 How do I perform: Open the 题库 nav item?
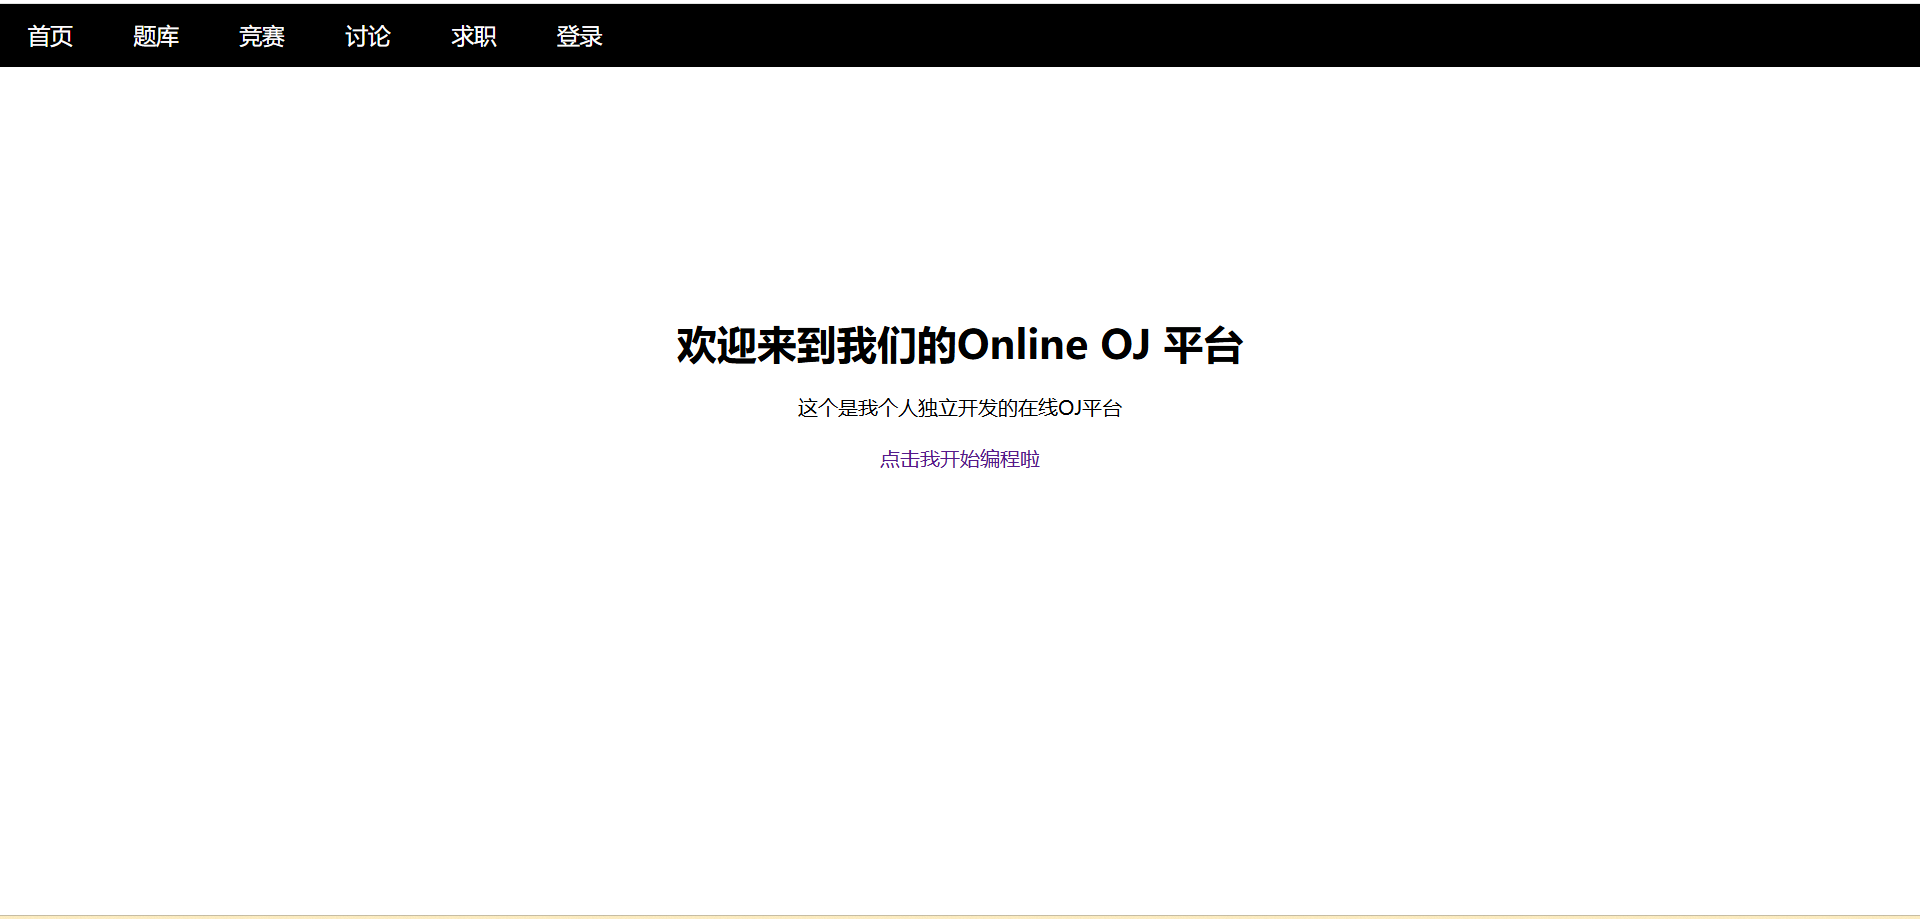click(x=156, y=37)
